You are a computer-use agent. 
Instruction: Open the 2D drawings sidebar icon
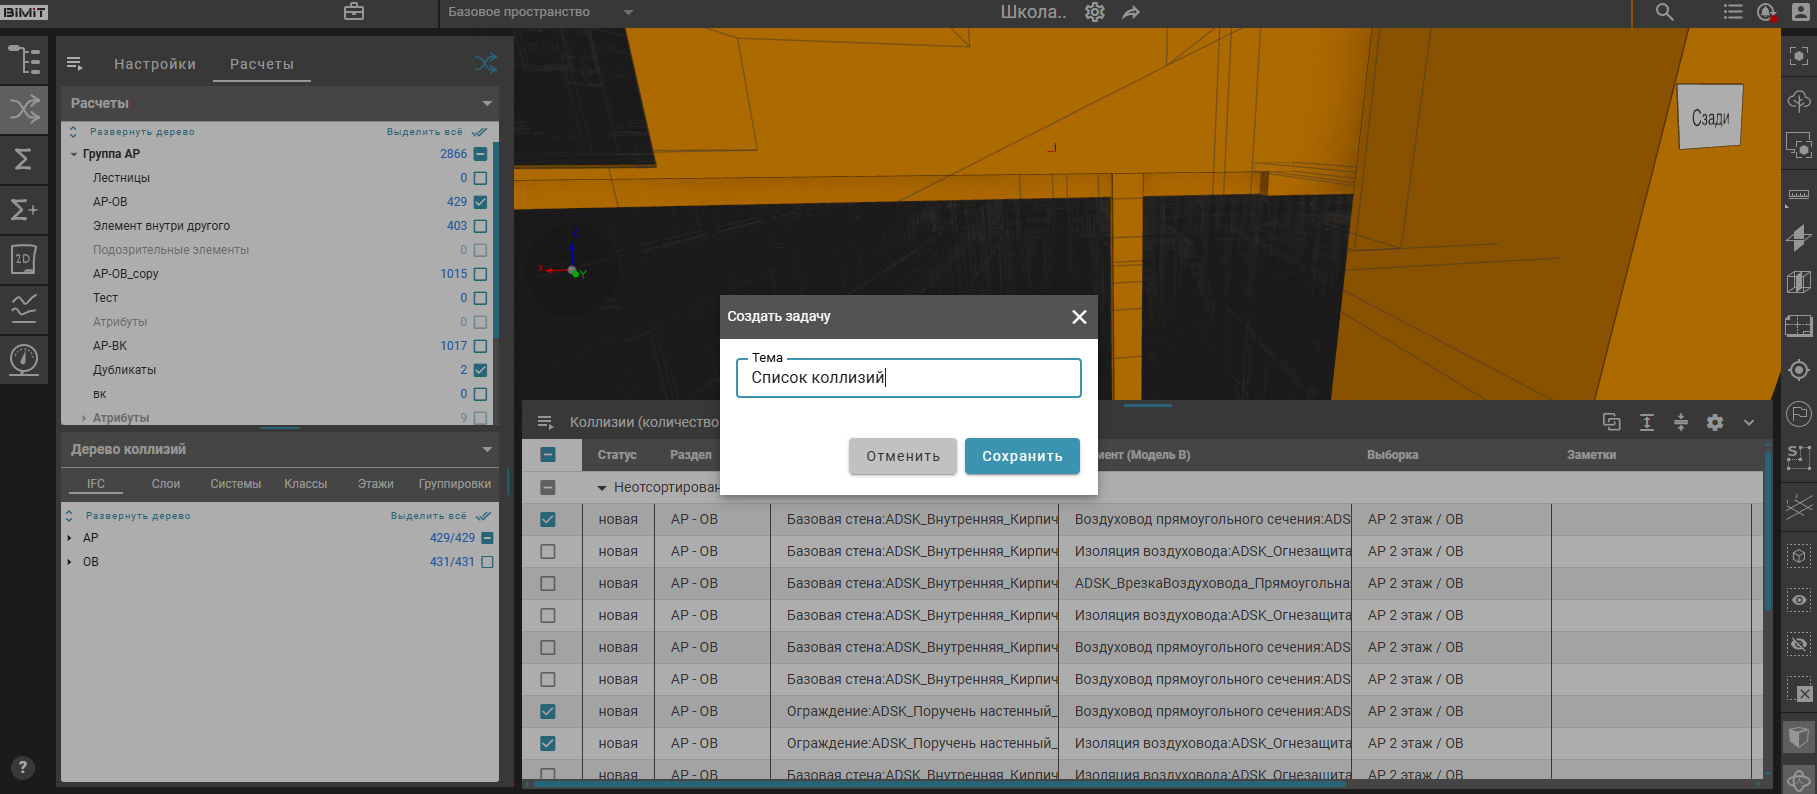tap(23, 259)
